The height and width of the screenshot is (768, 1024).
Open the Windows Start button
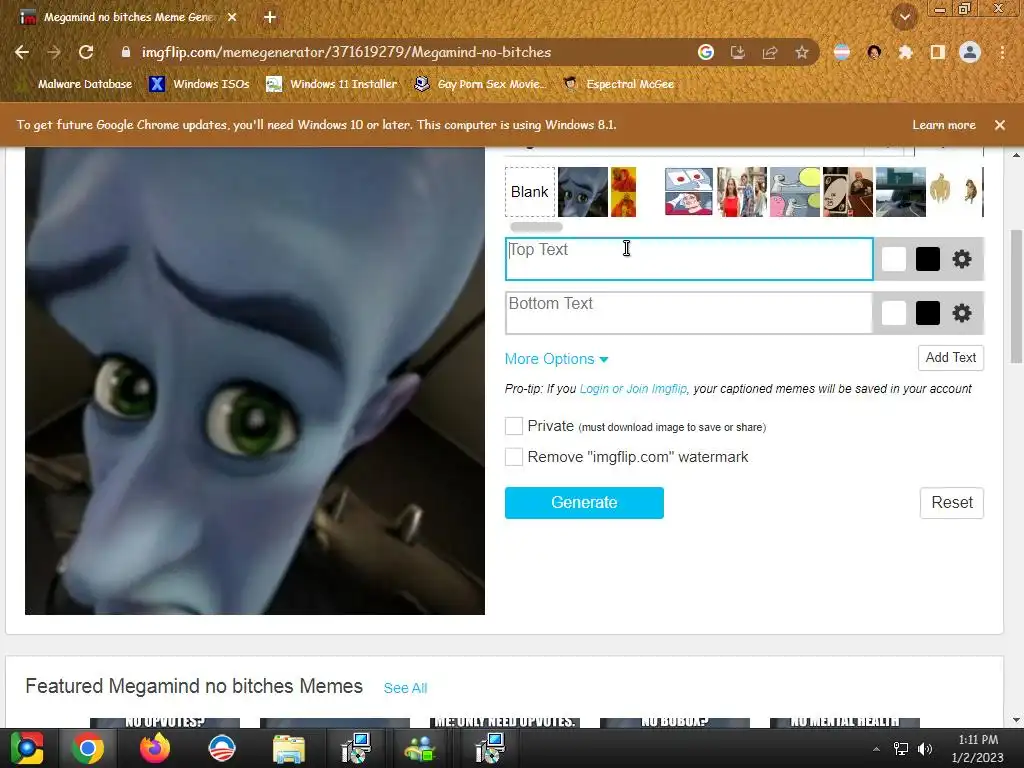tap(27, 748)
